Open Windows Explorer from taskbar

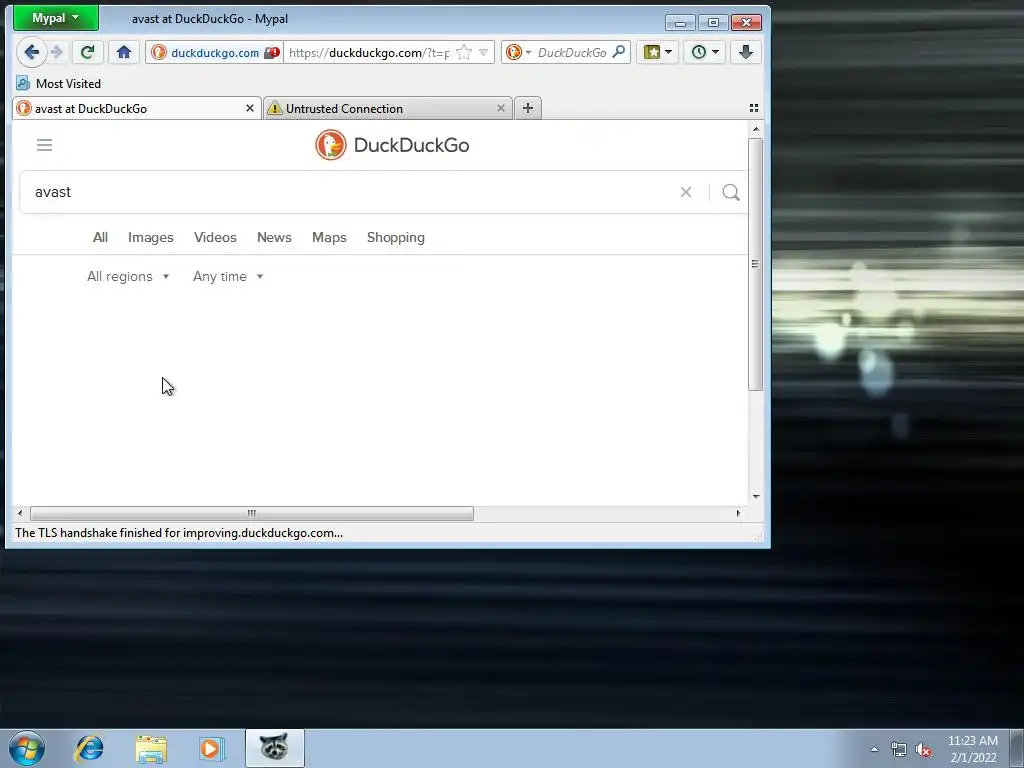[151, 748]
